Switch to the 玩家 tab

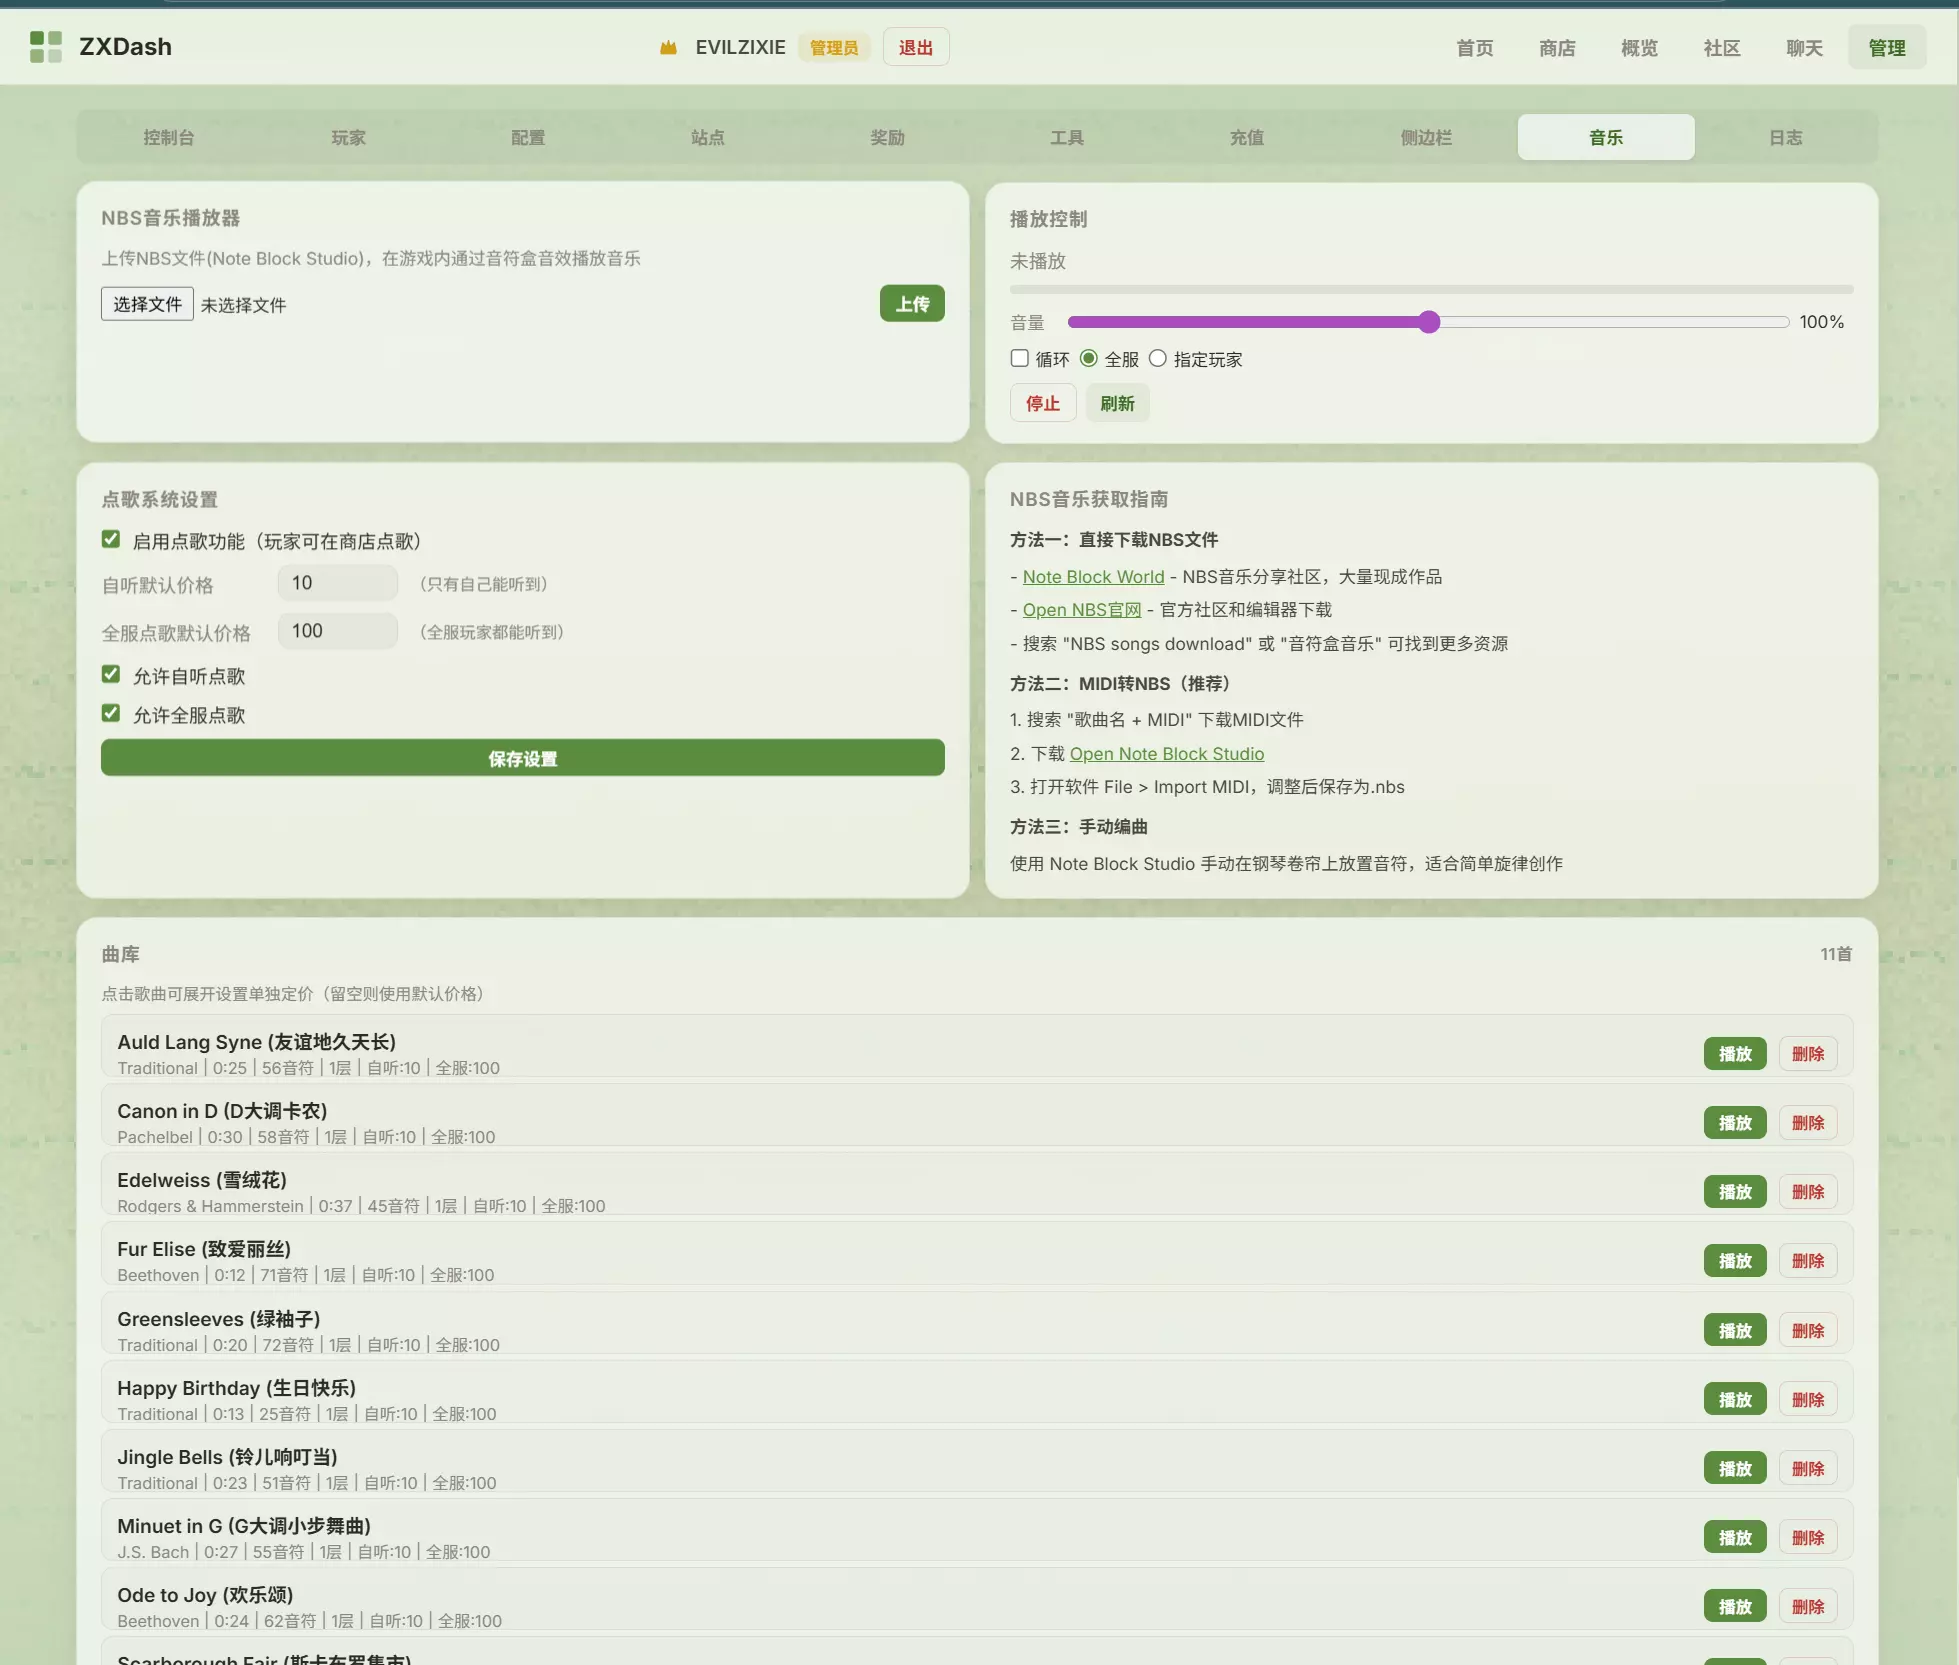pos(348,137)
